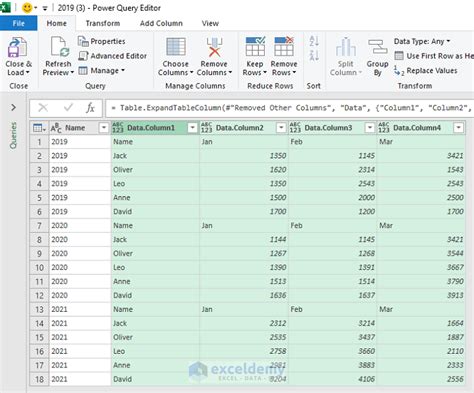Click the fx function icon
The image size is (474, 393).
point(90,108)
